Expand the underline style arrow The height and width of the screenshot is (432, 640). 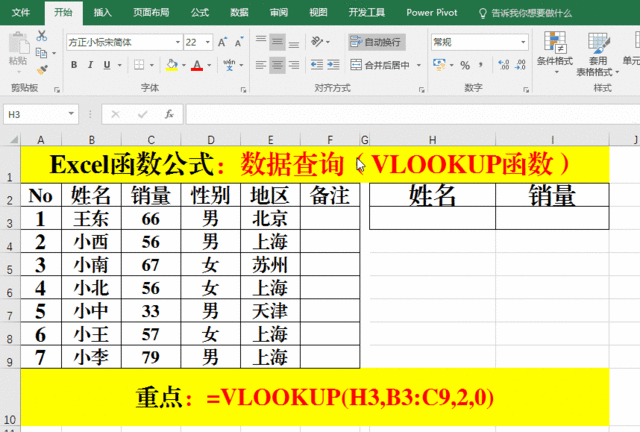[x=120, y=65]
